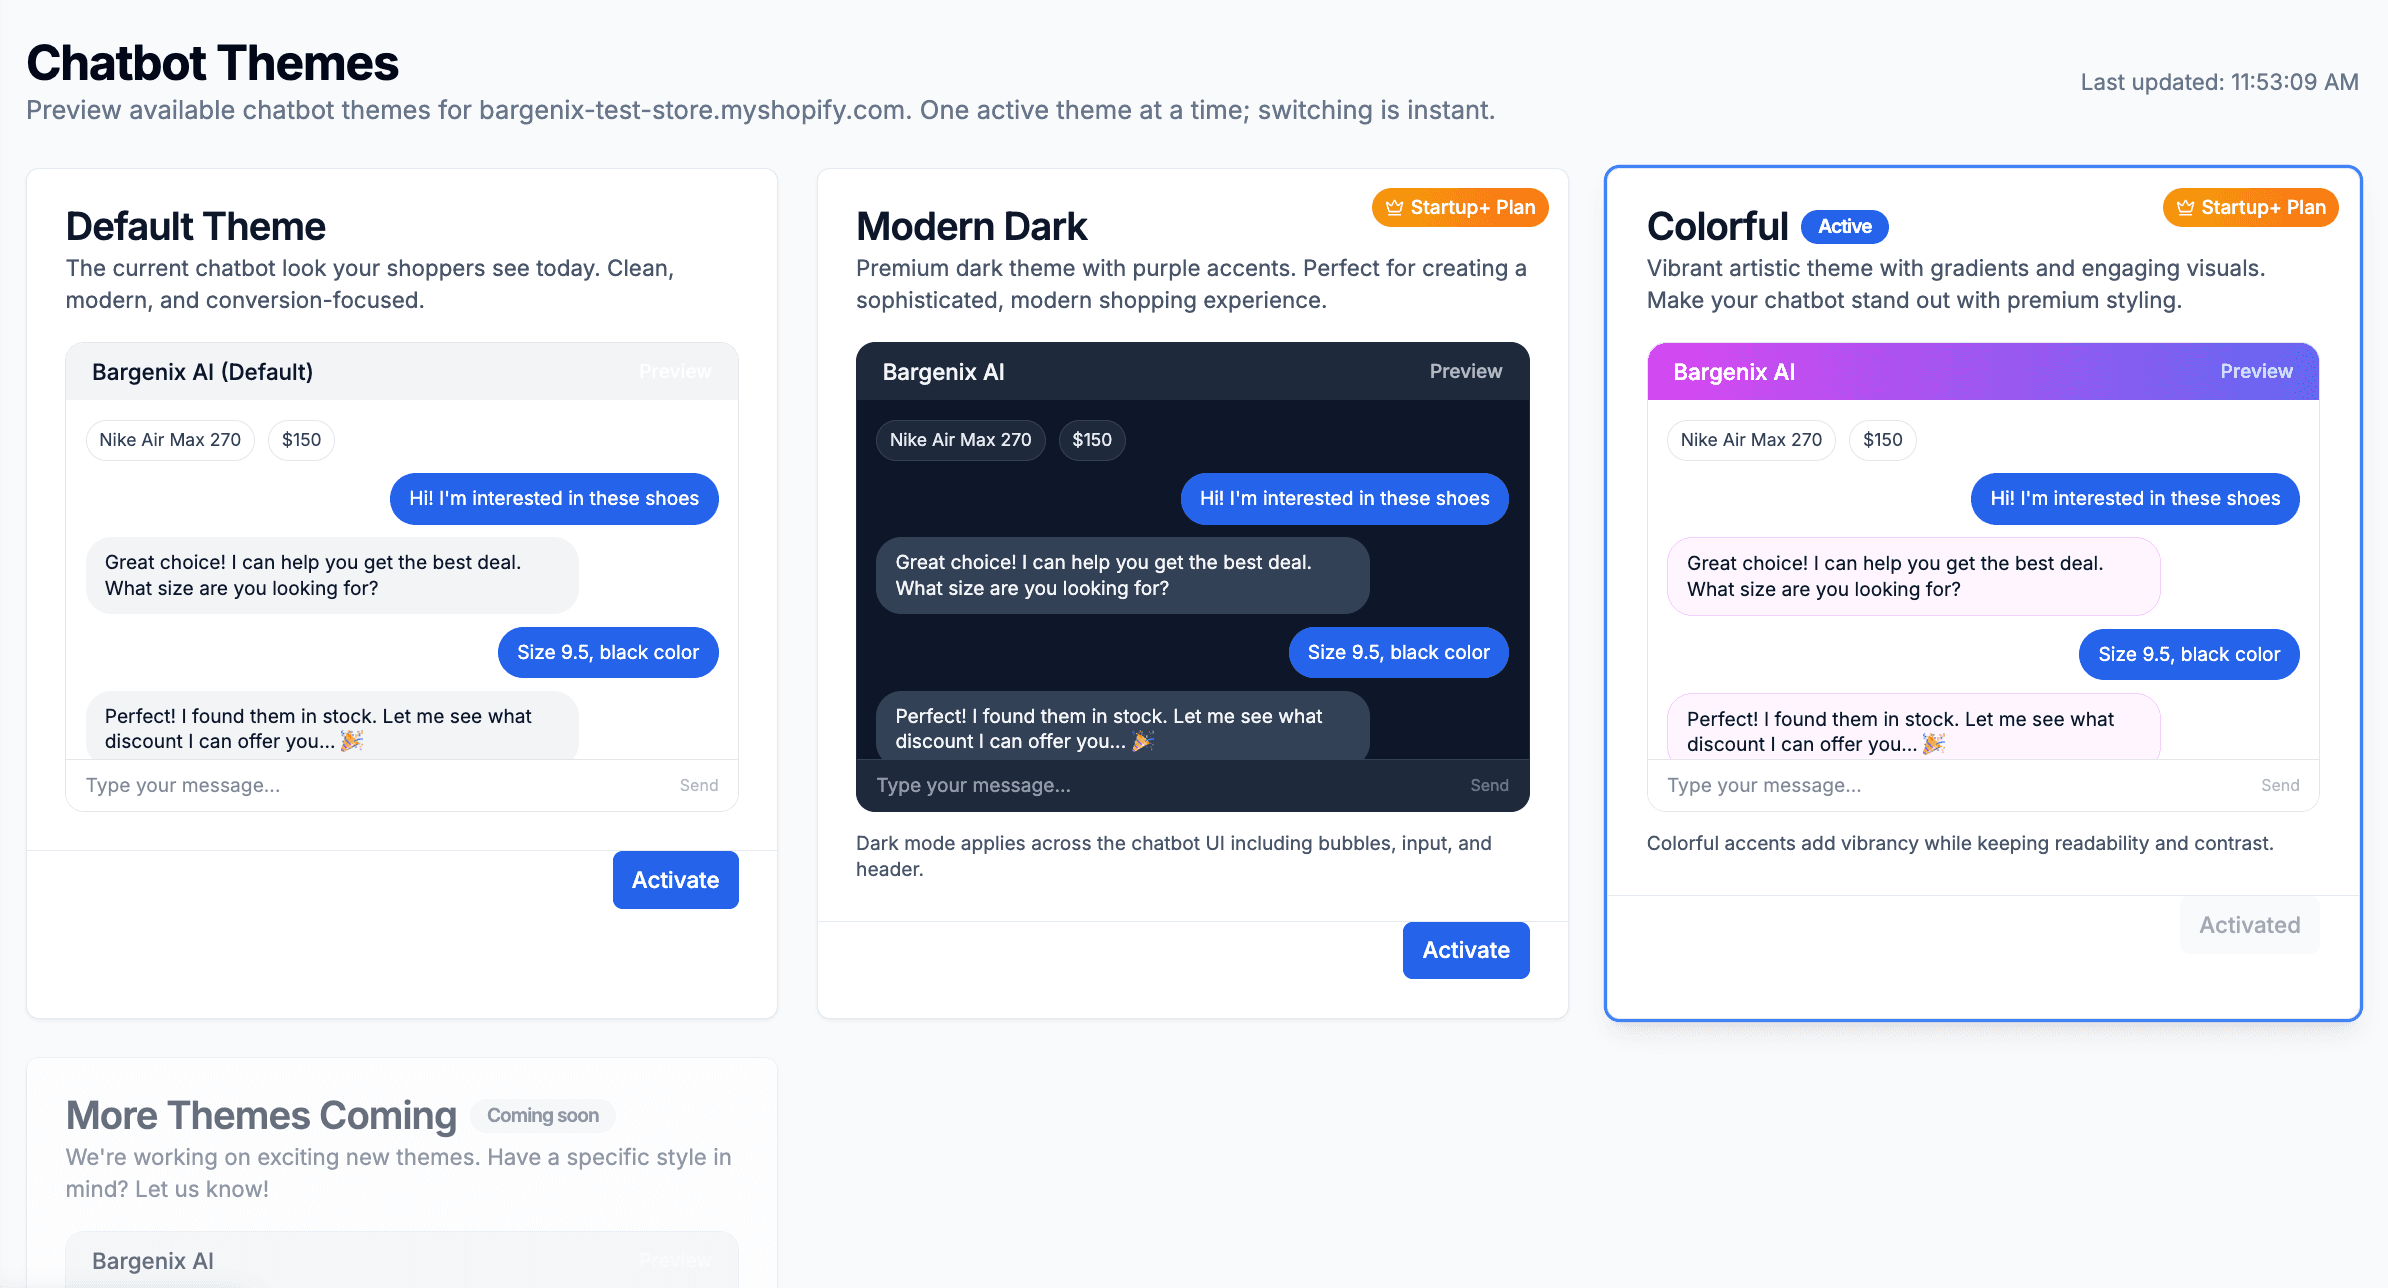2388x1288 pixels.
Task: Click the $150 price chip in Default Theme
Action: 300,439
